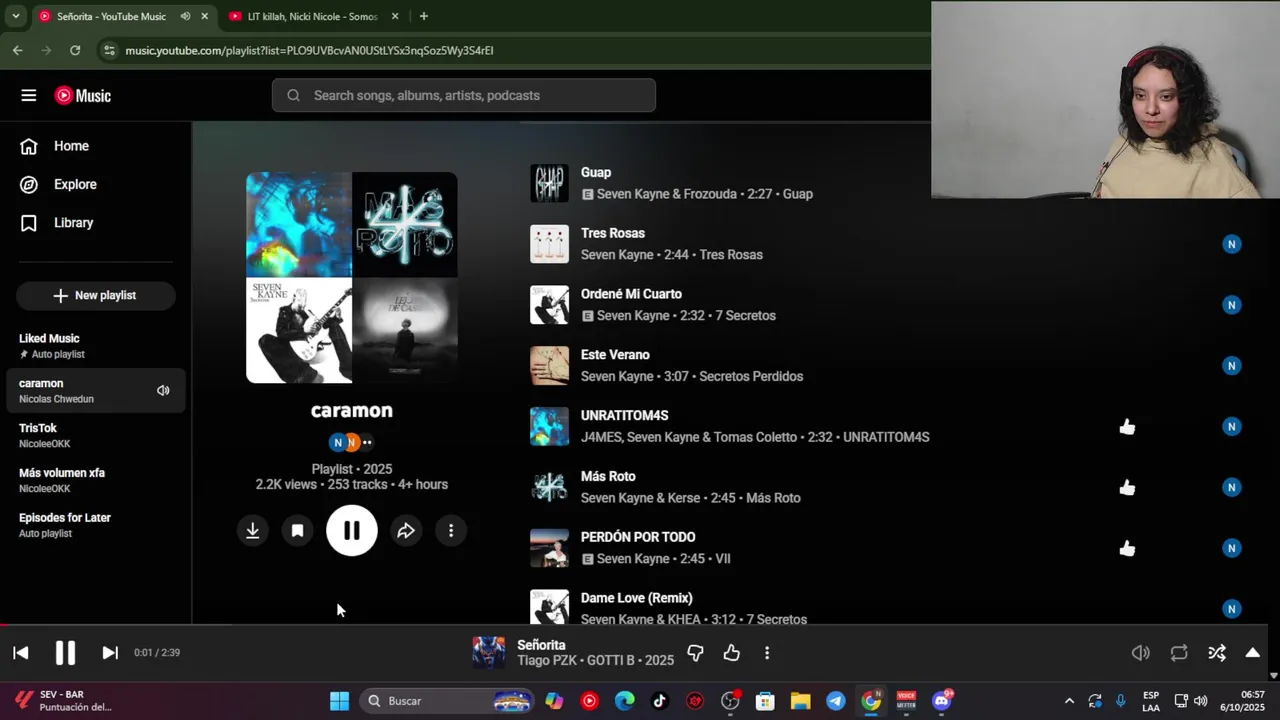The height and width of the screenshot is (720, 1280).
Task: Click the taskbar Buscar search box
Action: [x=445, y=701]
